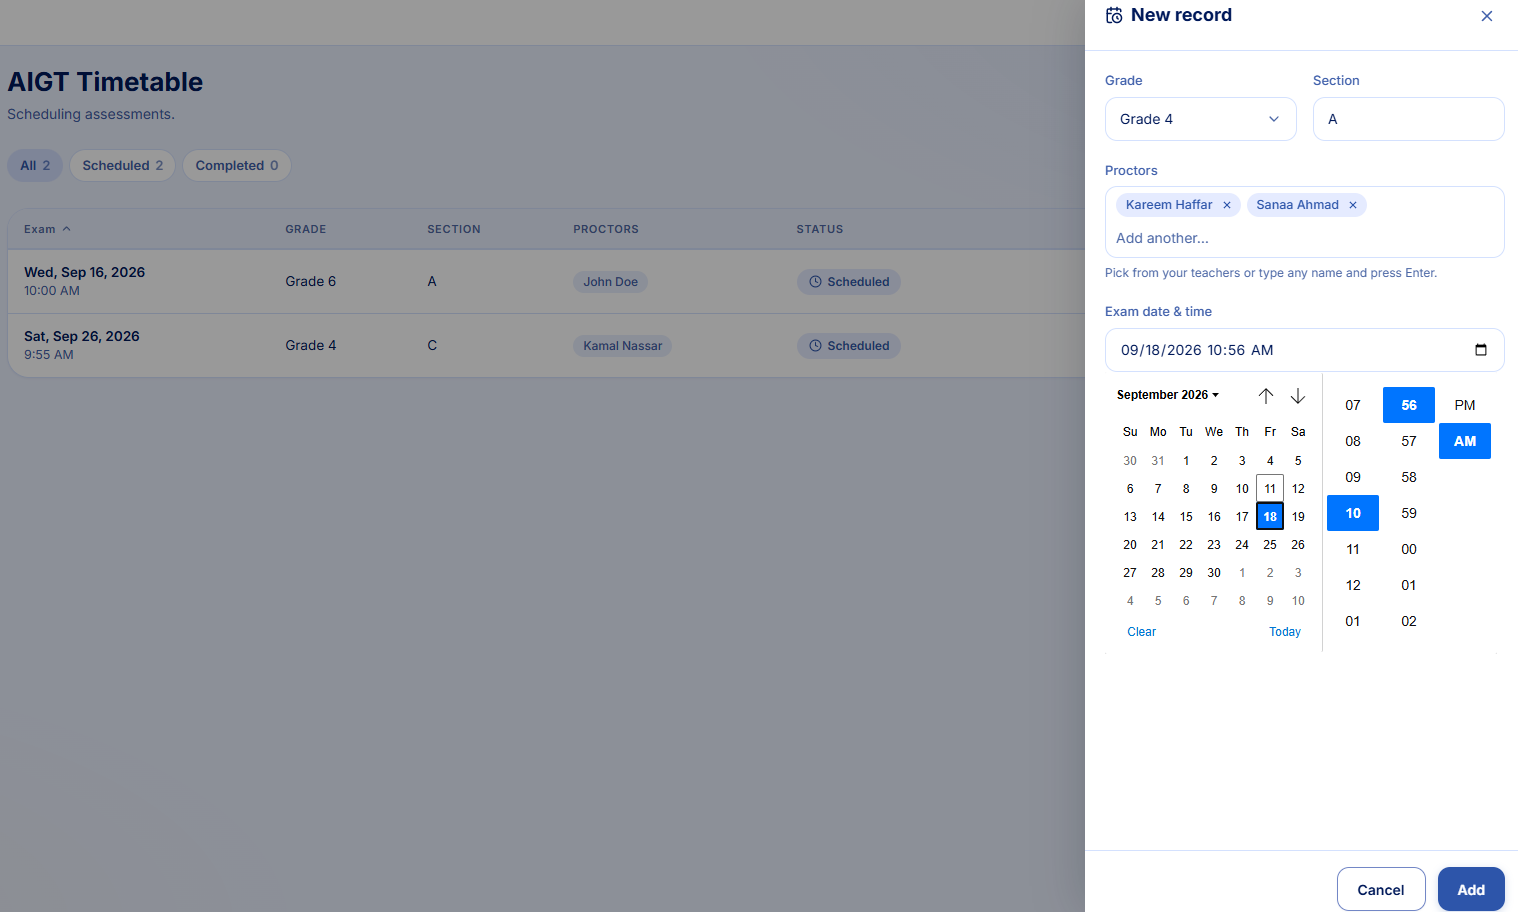
Task: Remove Kareem Haffar proctor chip
Action: click(x=1226, y=205)
